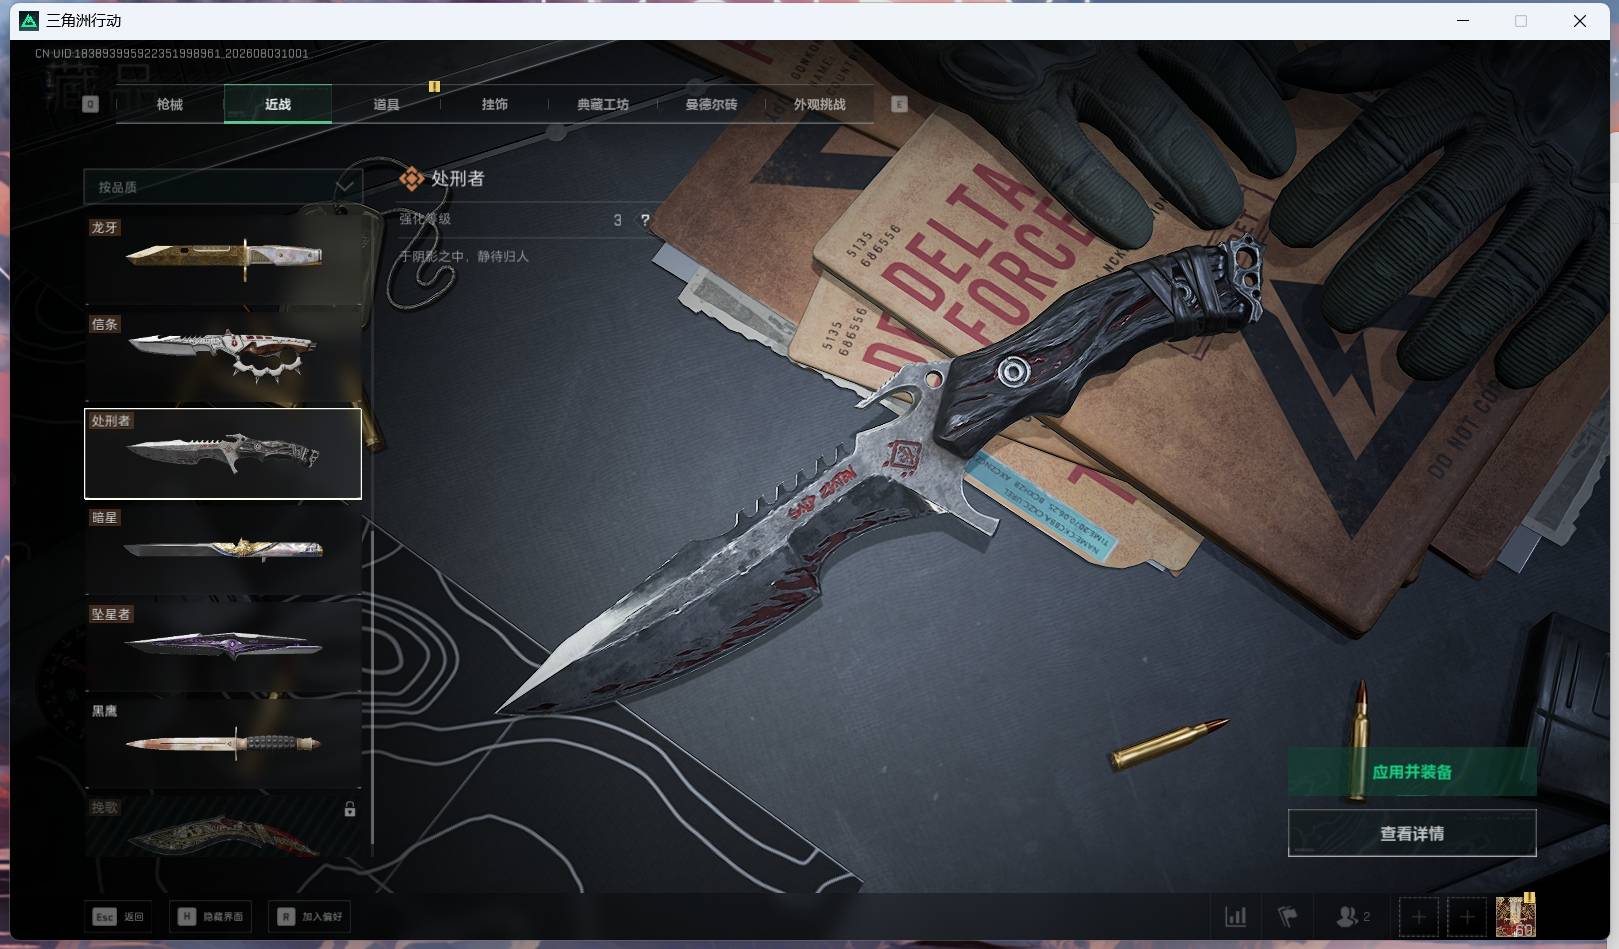1619x949 pixels.
Task: Click the 强化等级 value 3
Action: (618, 220)
